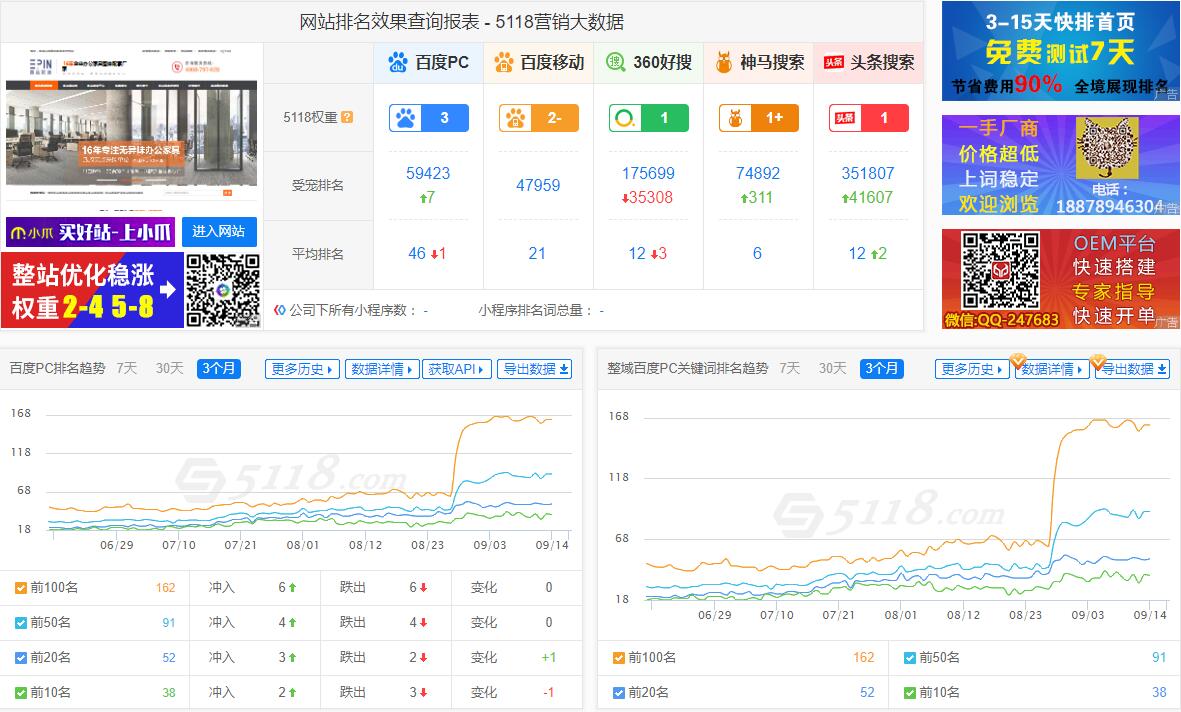Viewport: 1181px width, 712px height.
Task: Open 更多历史 dropdown in Baidu PC trend panel
Action: click(302, 369)
